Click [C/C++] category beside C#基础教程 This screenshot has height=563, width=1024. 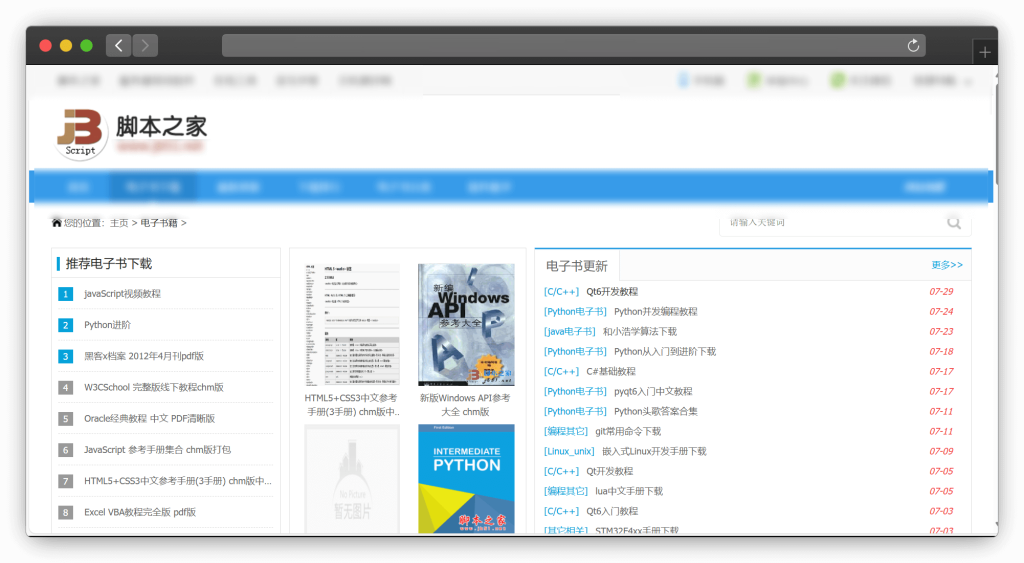point(561,372)
